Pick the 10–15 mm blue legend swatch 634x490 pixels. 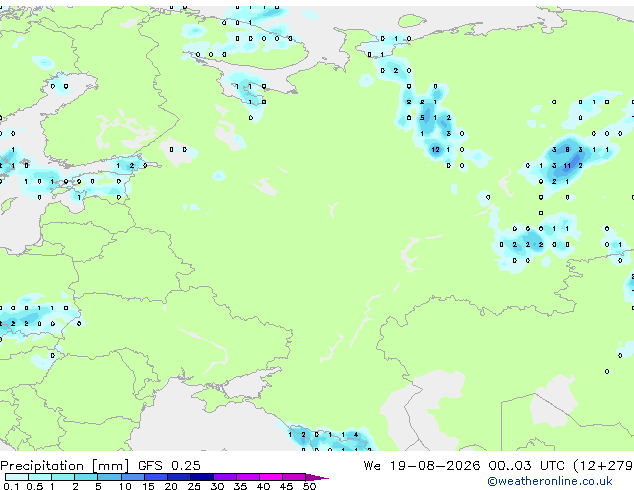coord(133,477)
